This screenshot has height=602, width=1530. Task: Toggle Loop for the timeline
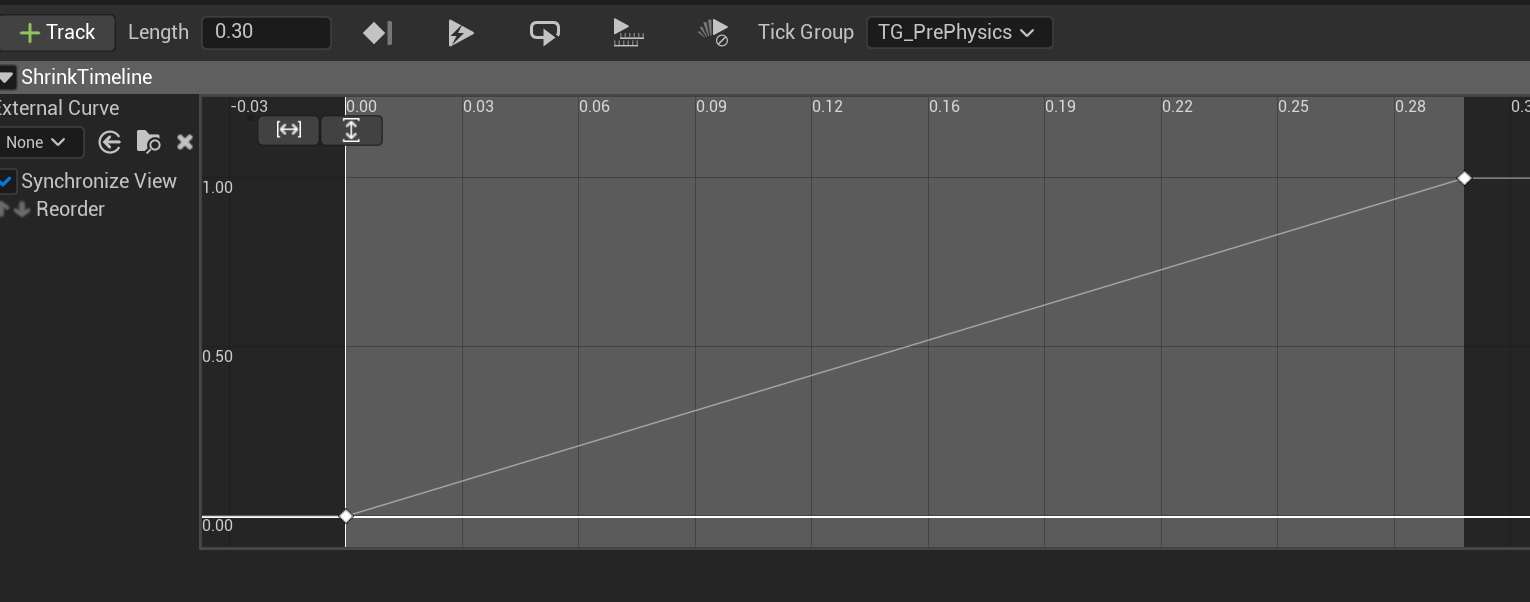[544, 33]
